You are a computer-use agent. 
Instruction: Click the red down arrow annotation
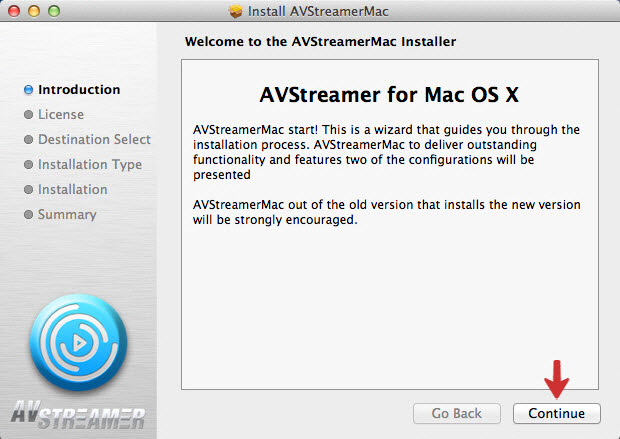coord(556,379)
